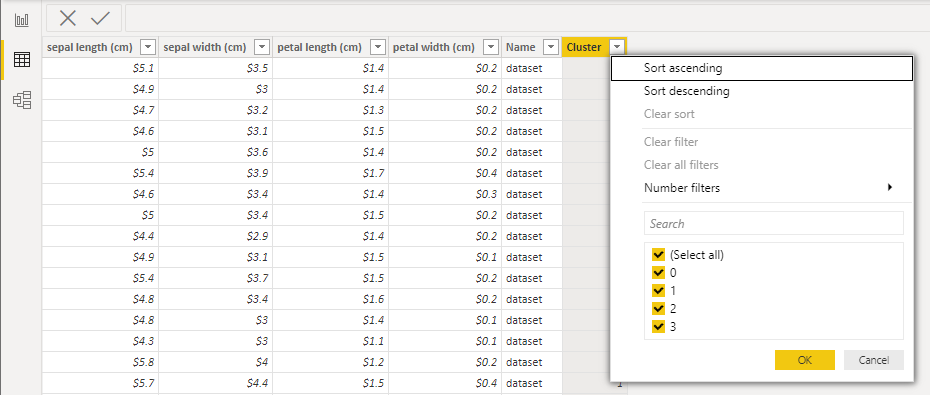The height and width of the screenshot is (395, 930).
Task: Select petal width cell $0.3
Action: [x=445, y=194]
